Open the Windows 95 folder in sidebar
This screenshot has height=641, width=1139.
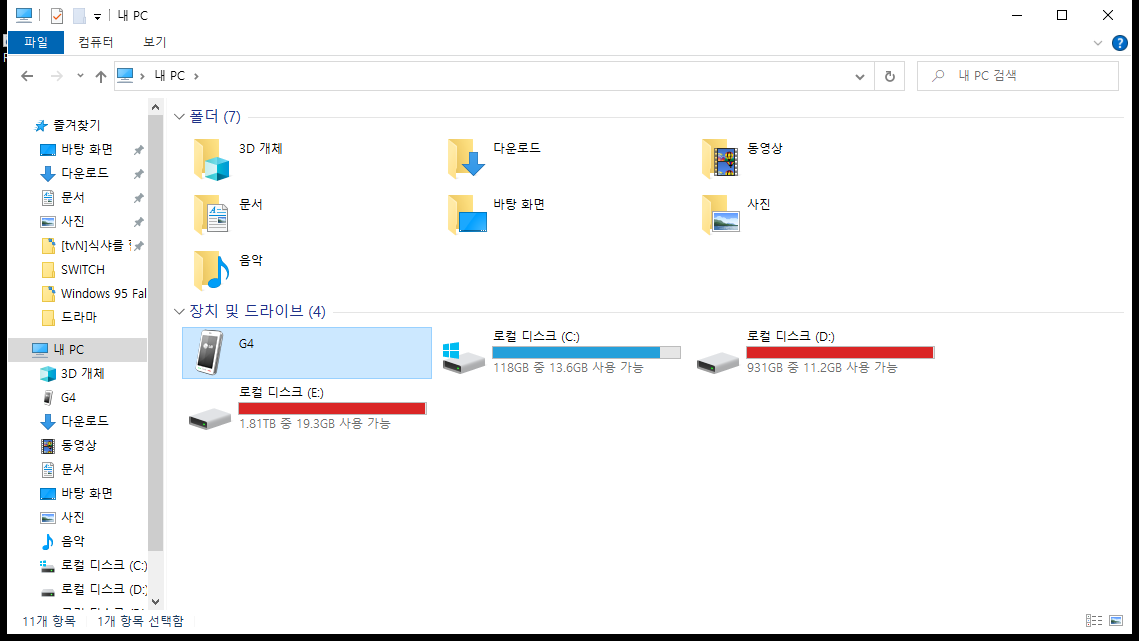click(x=103, y=294)
